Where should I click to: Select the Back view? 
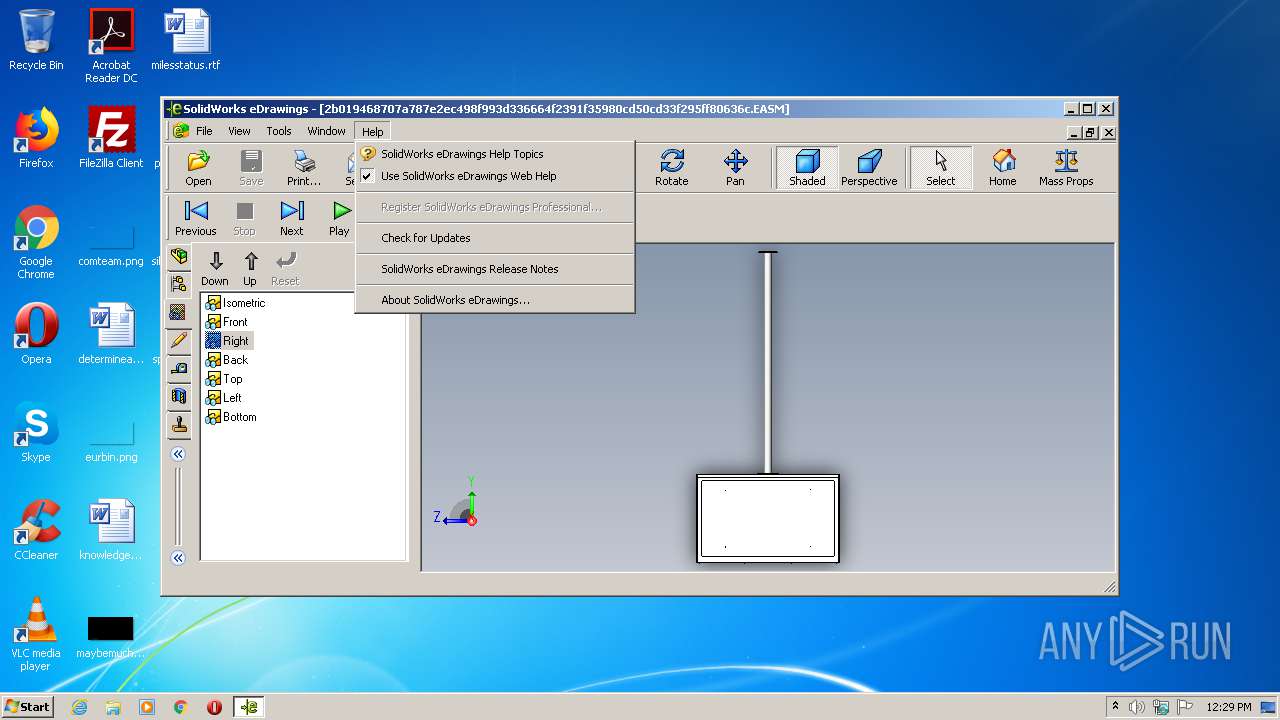(226, 360)
